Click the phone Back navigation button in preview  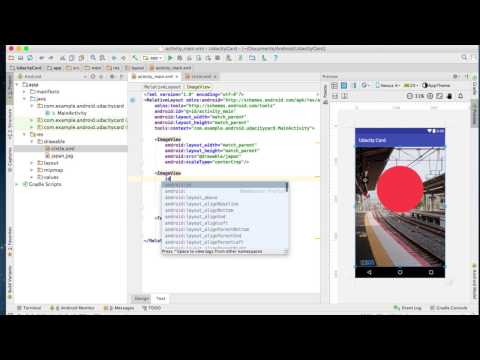pyautogui.click(x=369, y=272)
